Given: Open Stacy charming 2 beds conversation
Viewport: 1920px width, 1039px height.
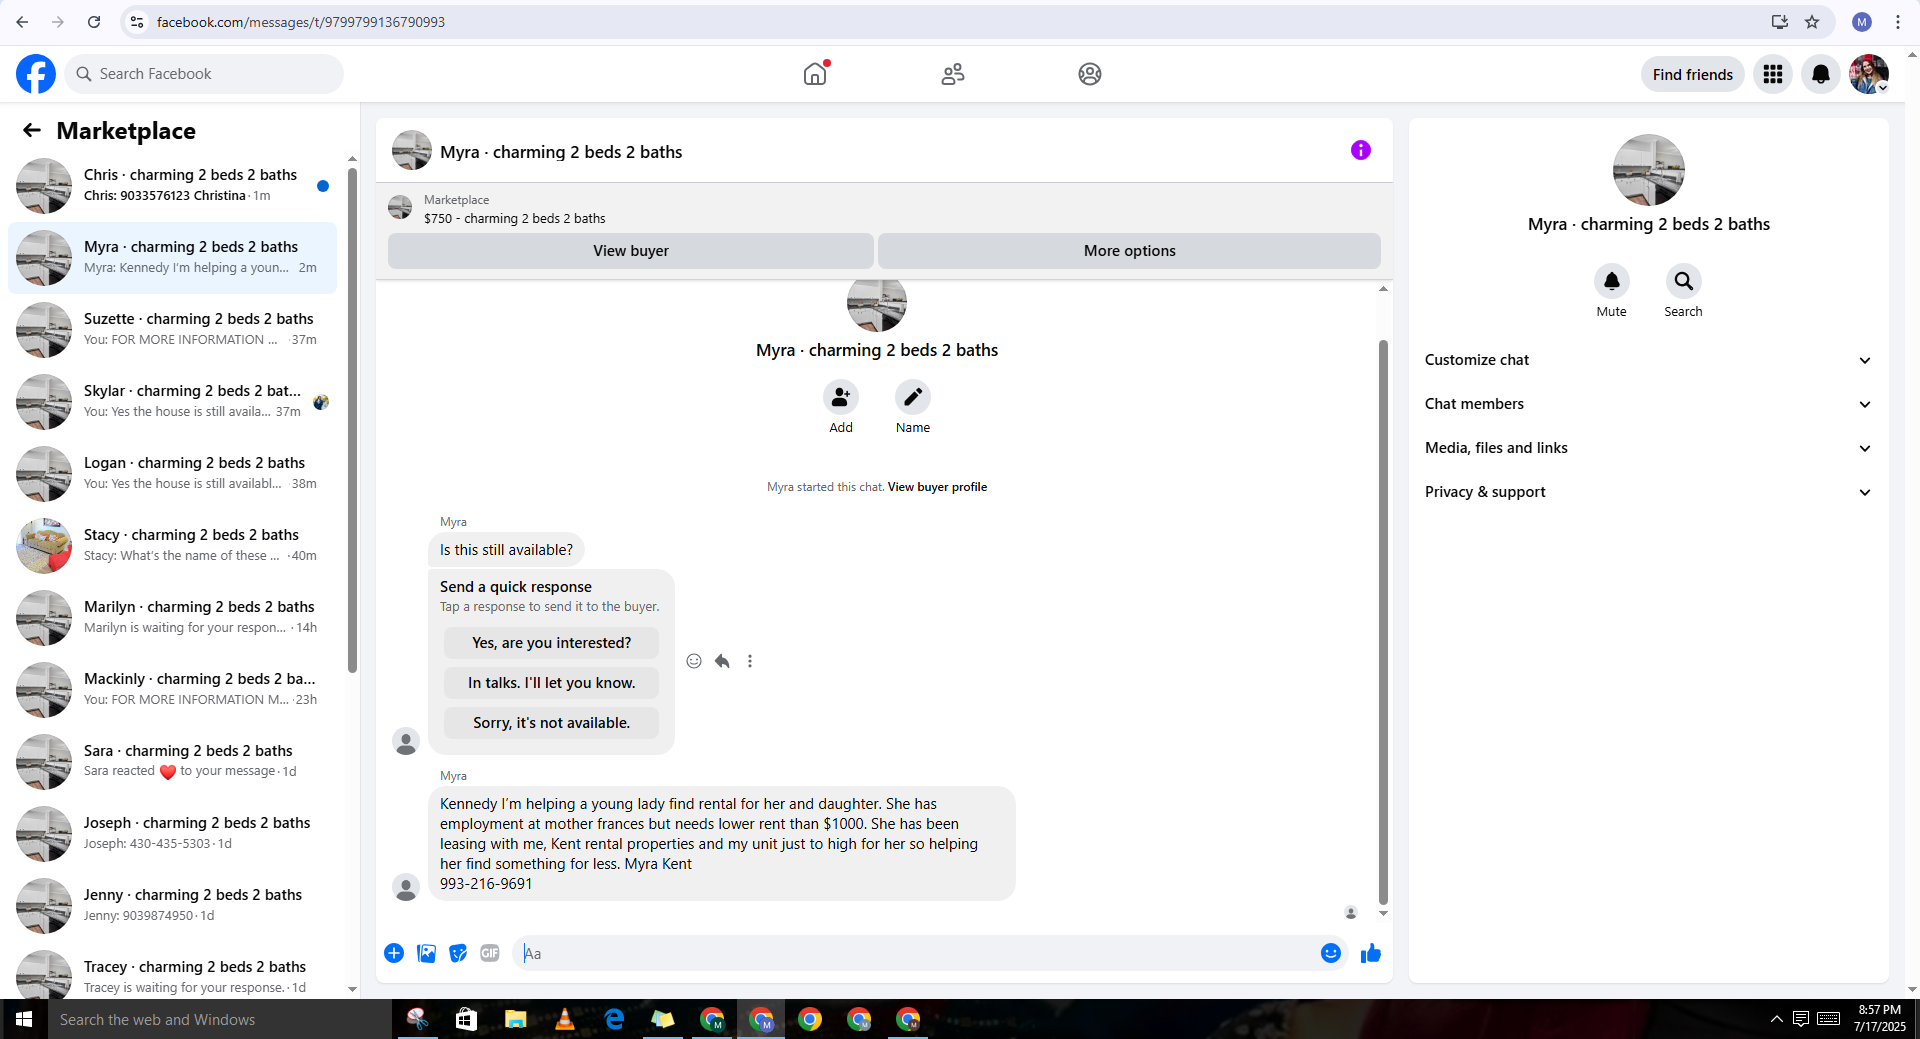Looking at the screenshot, I should point(172,545).
